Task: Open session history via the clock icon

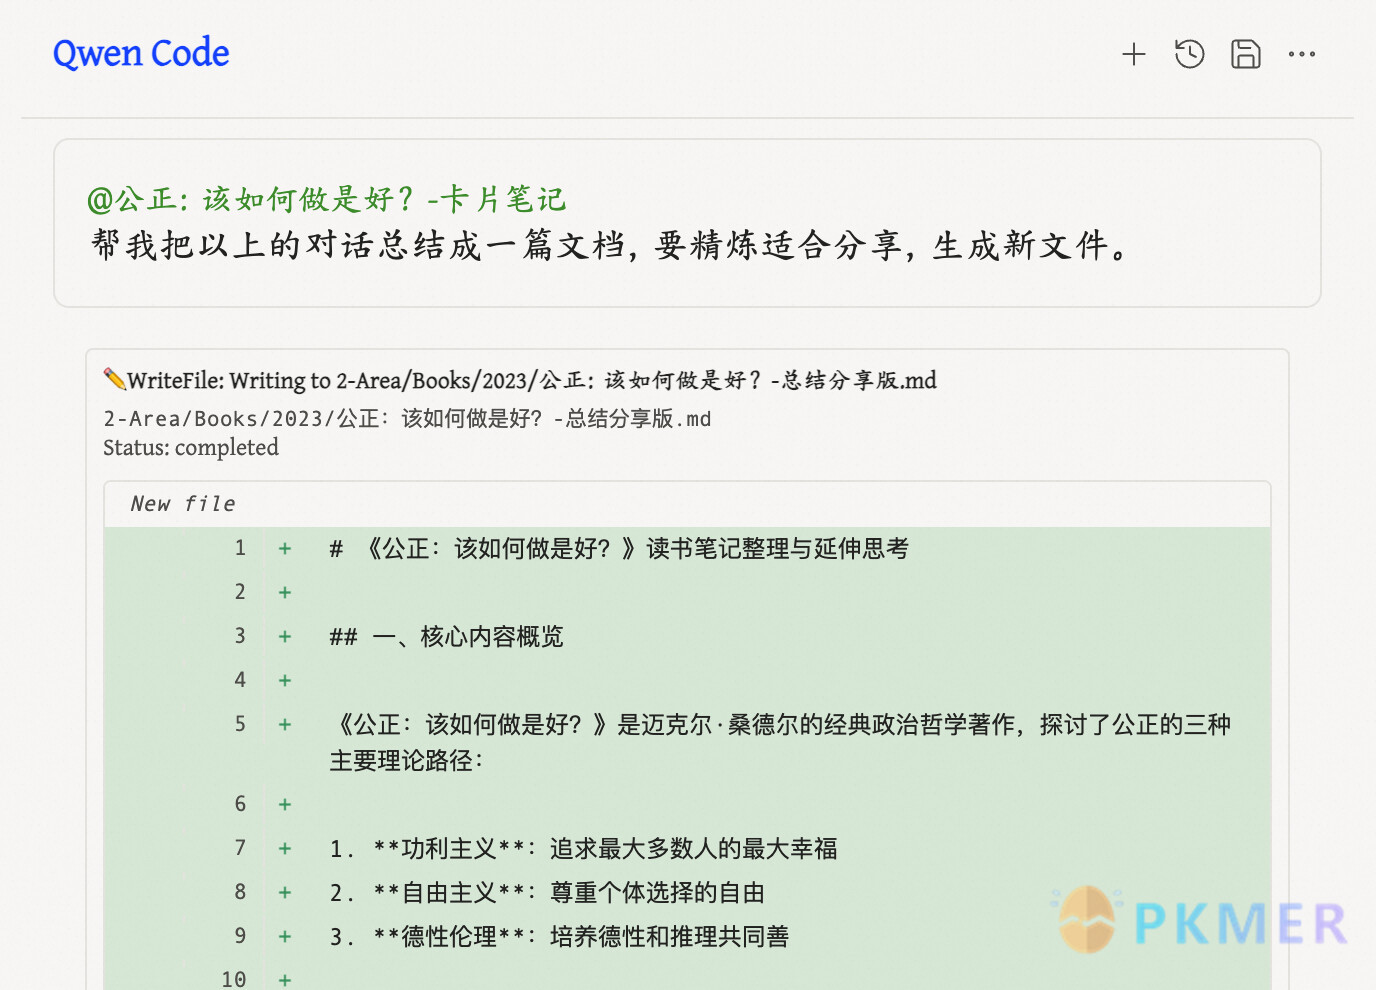Action: point(1189,54)
